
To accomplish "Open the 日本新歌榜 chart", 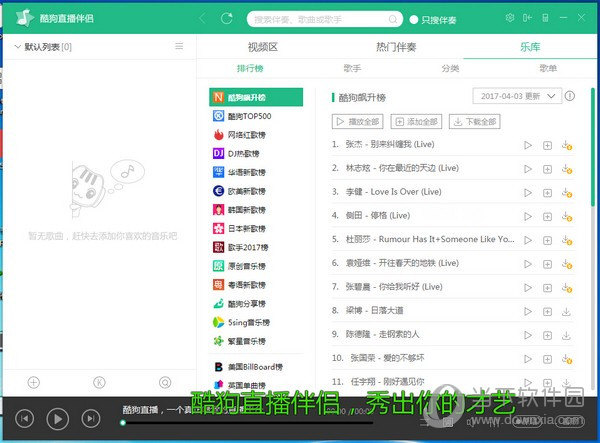I will 256,228.
